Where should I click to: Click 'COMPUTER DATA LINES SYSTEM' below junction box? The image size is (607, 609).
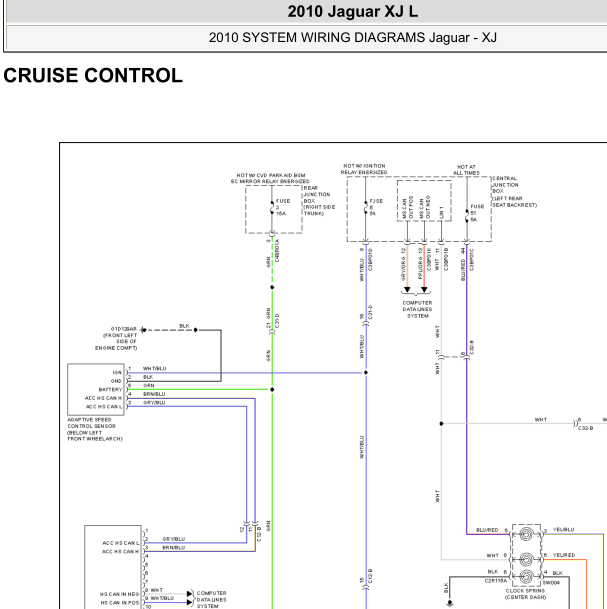(417, 310)
